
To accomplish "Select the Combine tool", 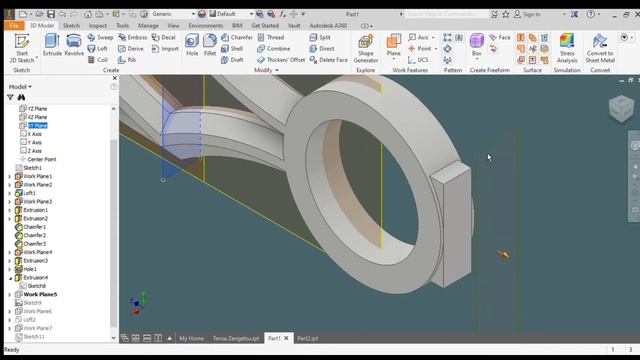I will coord(274,49).
